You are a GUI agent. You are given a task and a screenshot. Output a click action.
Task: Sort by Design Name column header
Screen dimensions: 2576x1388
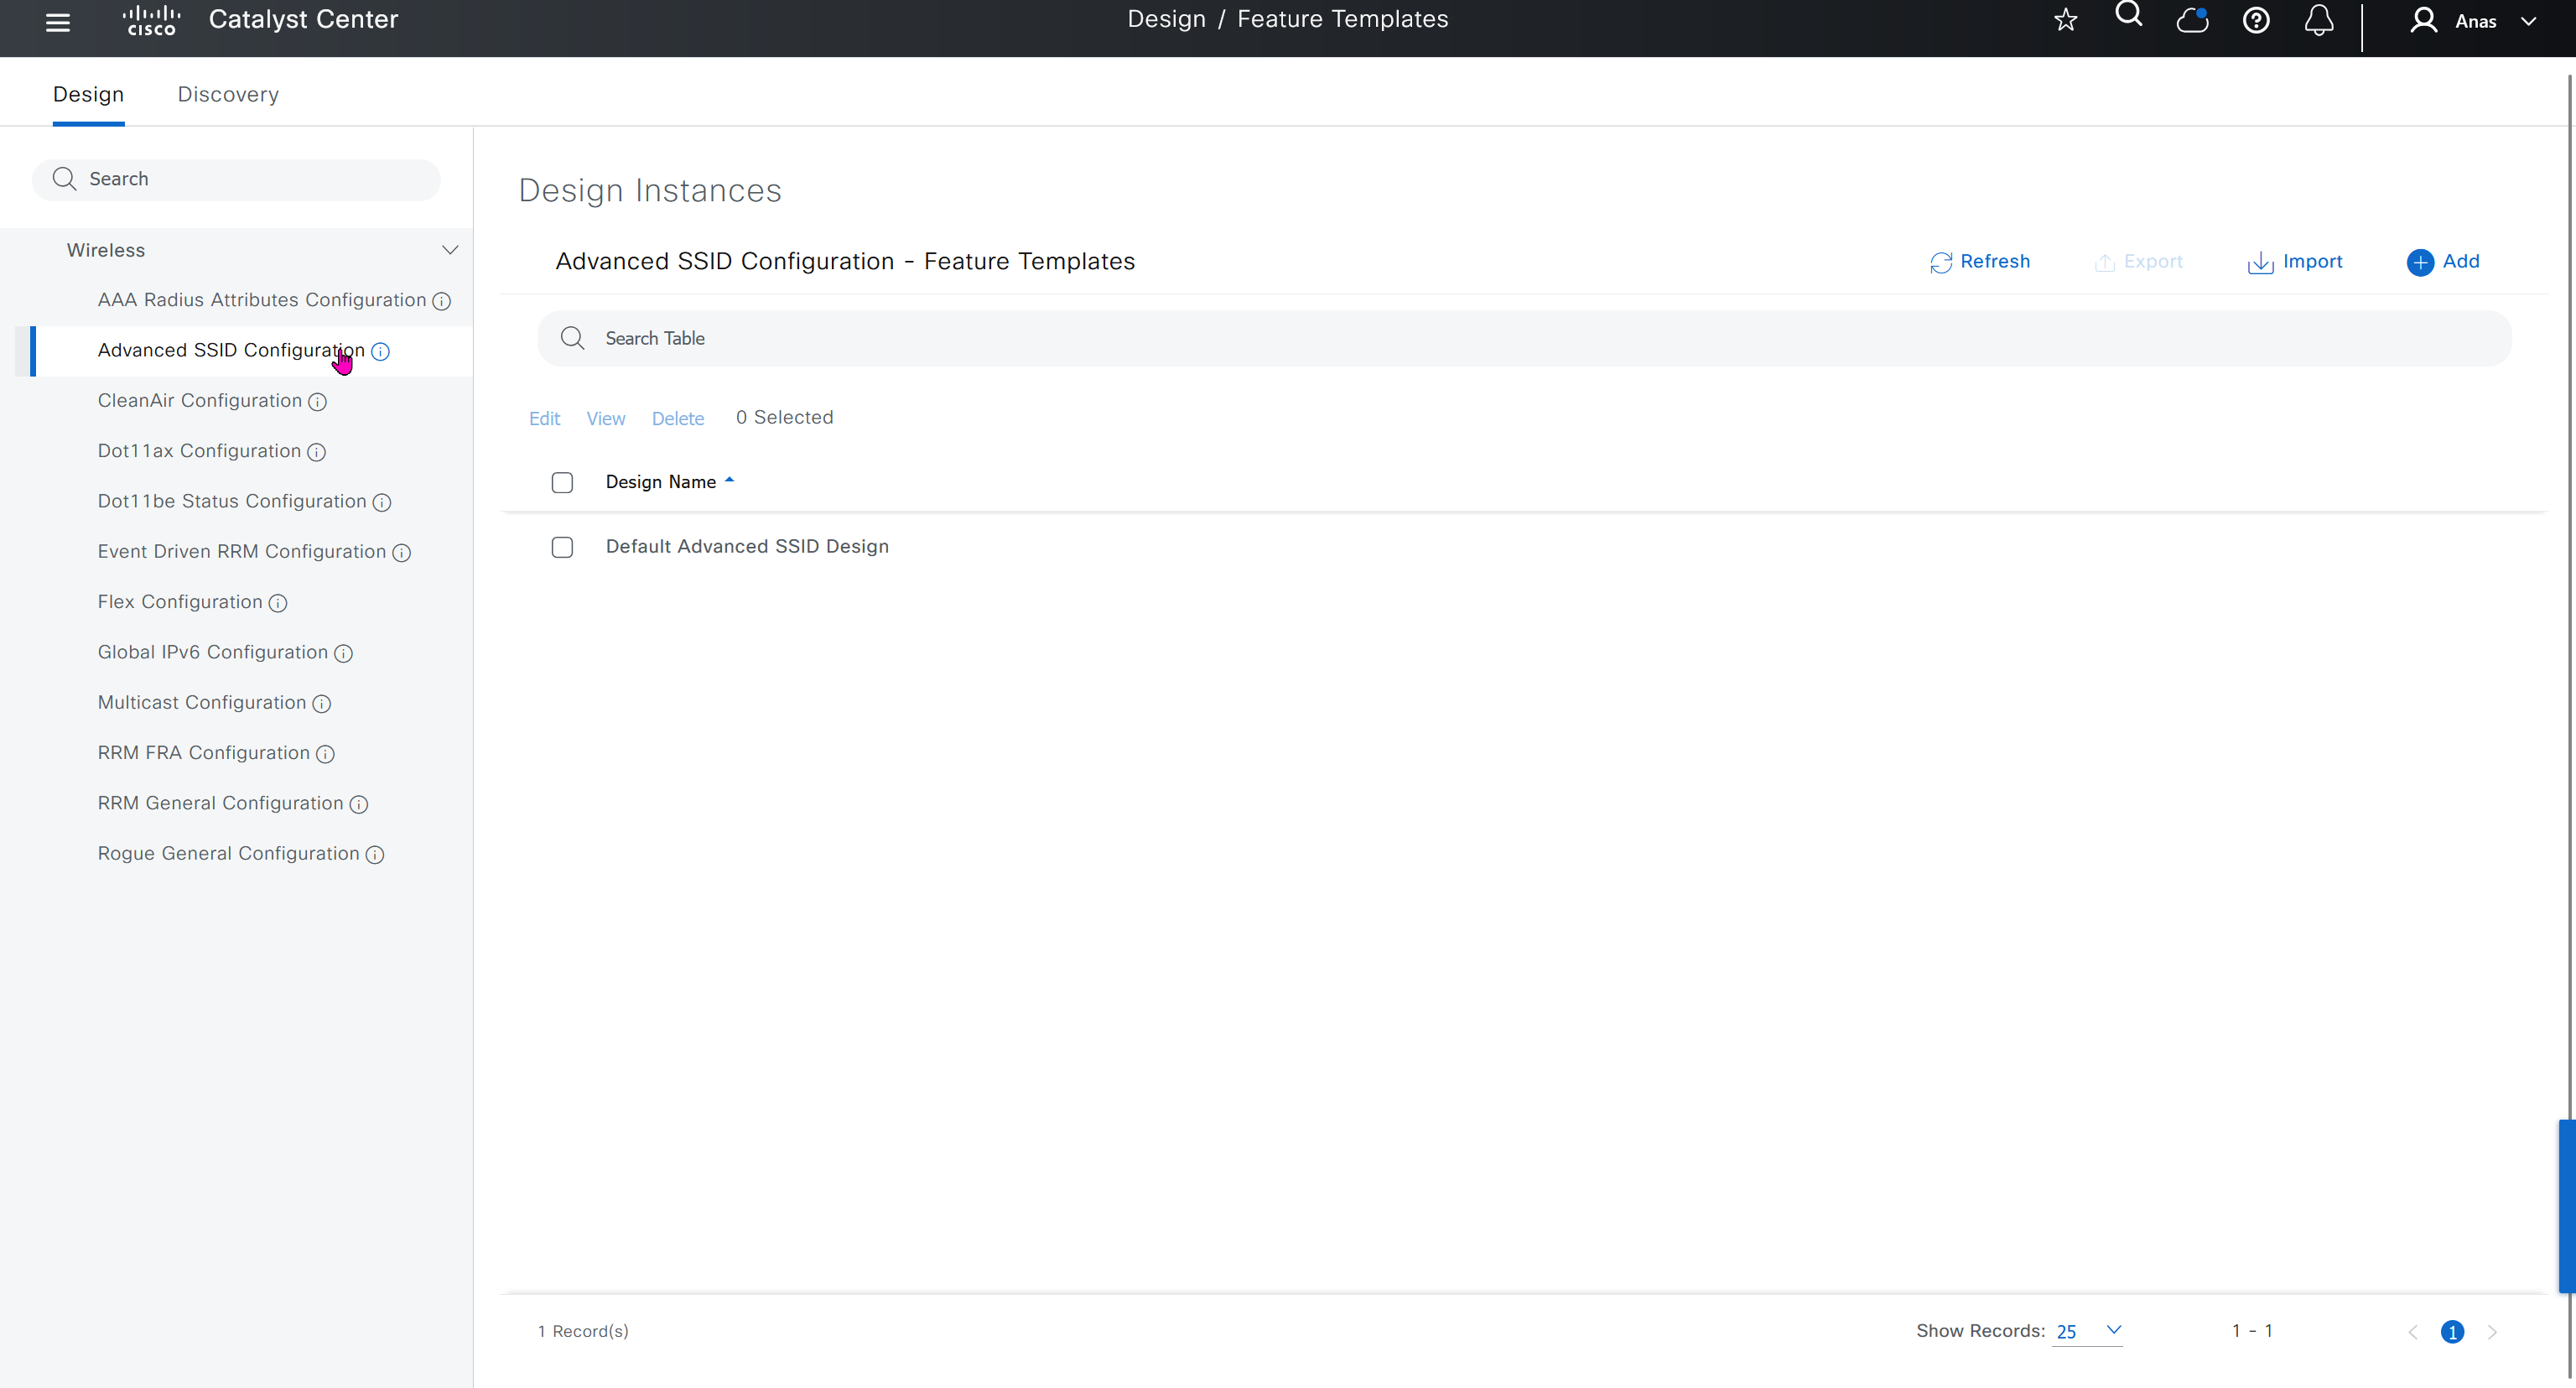[x=661, y=482]
